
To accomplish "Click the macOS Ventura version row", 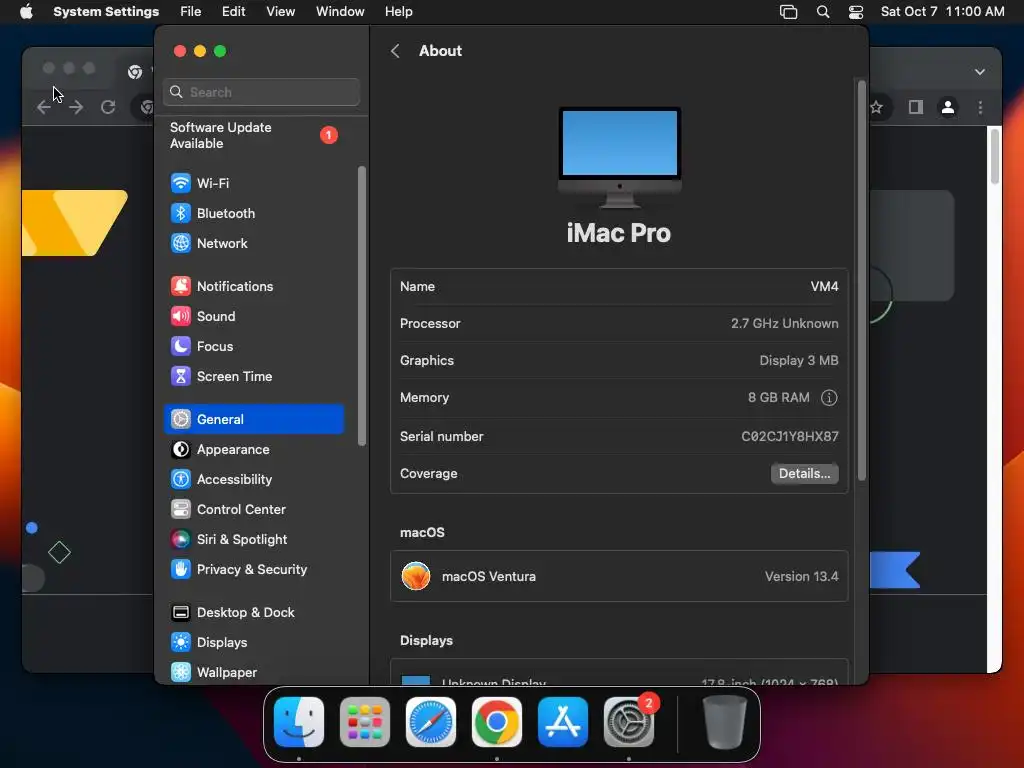I will 619,576.
